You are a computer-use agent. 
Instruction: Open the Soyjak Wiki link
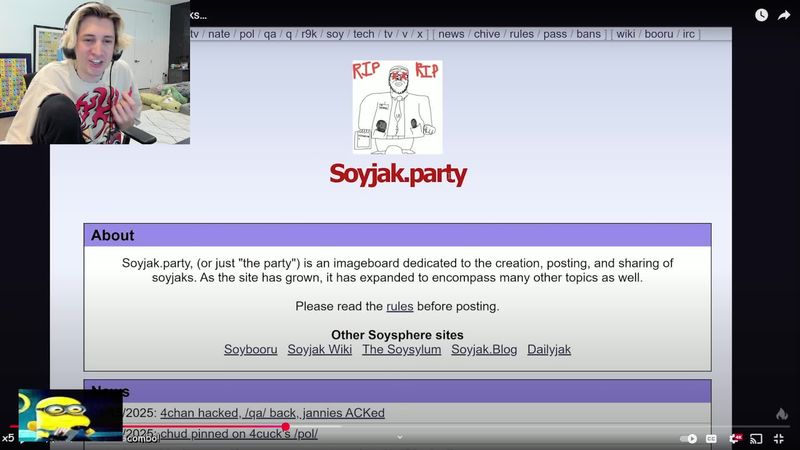319,349
